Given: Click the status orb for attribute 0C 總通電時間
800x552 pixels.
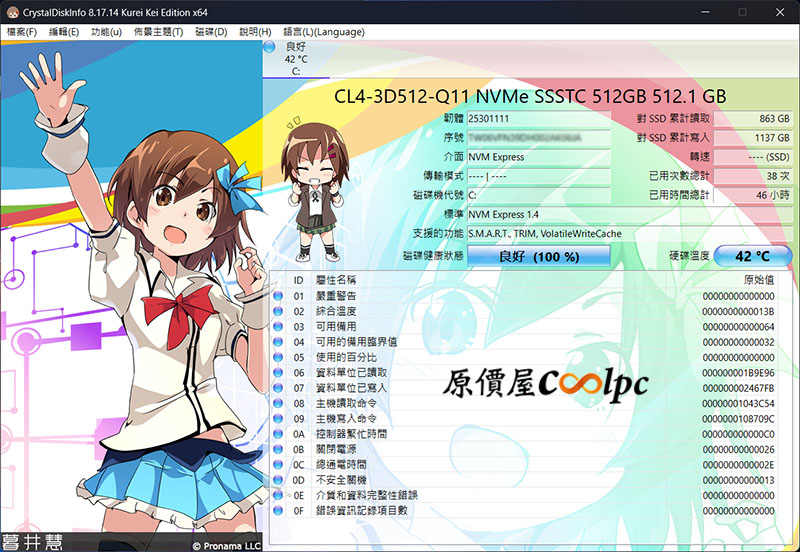Looking at the screenshot, I should (x=278, y=464).
